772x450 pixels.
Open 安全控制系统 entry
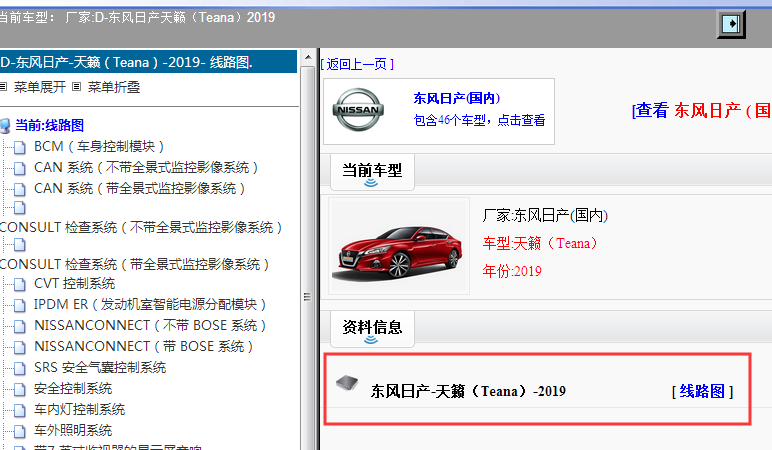pos(73,388)
